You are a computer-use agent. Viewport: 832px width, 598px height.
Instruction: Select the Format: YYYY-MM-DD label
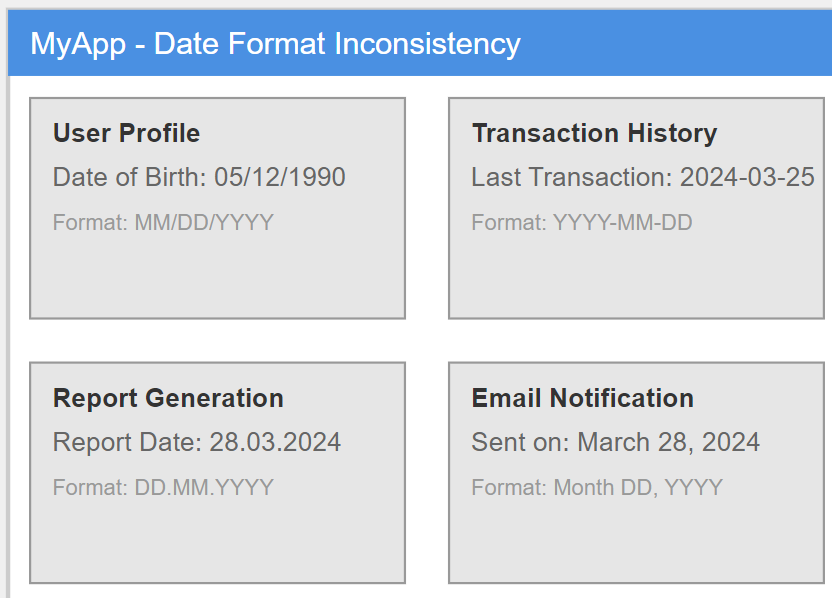[x=582, y=222]
